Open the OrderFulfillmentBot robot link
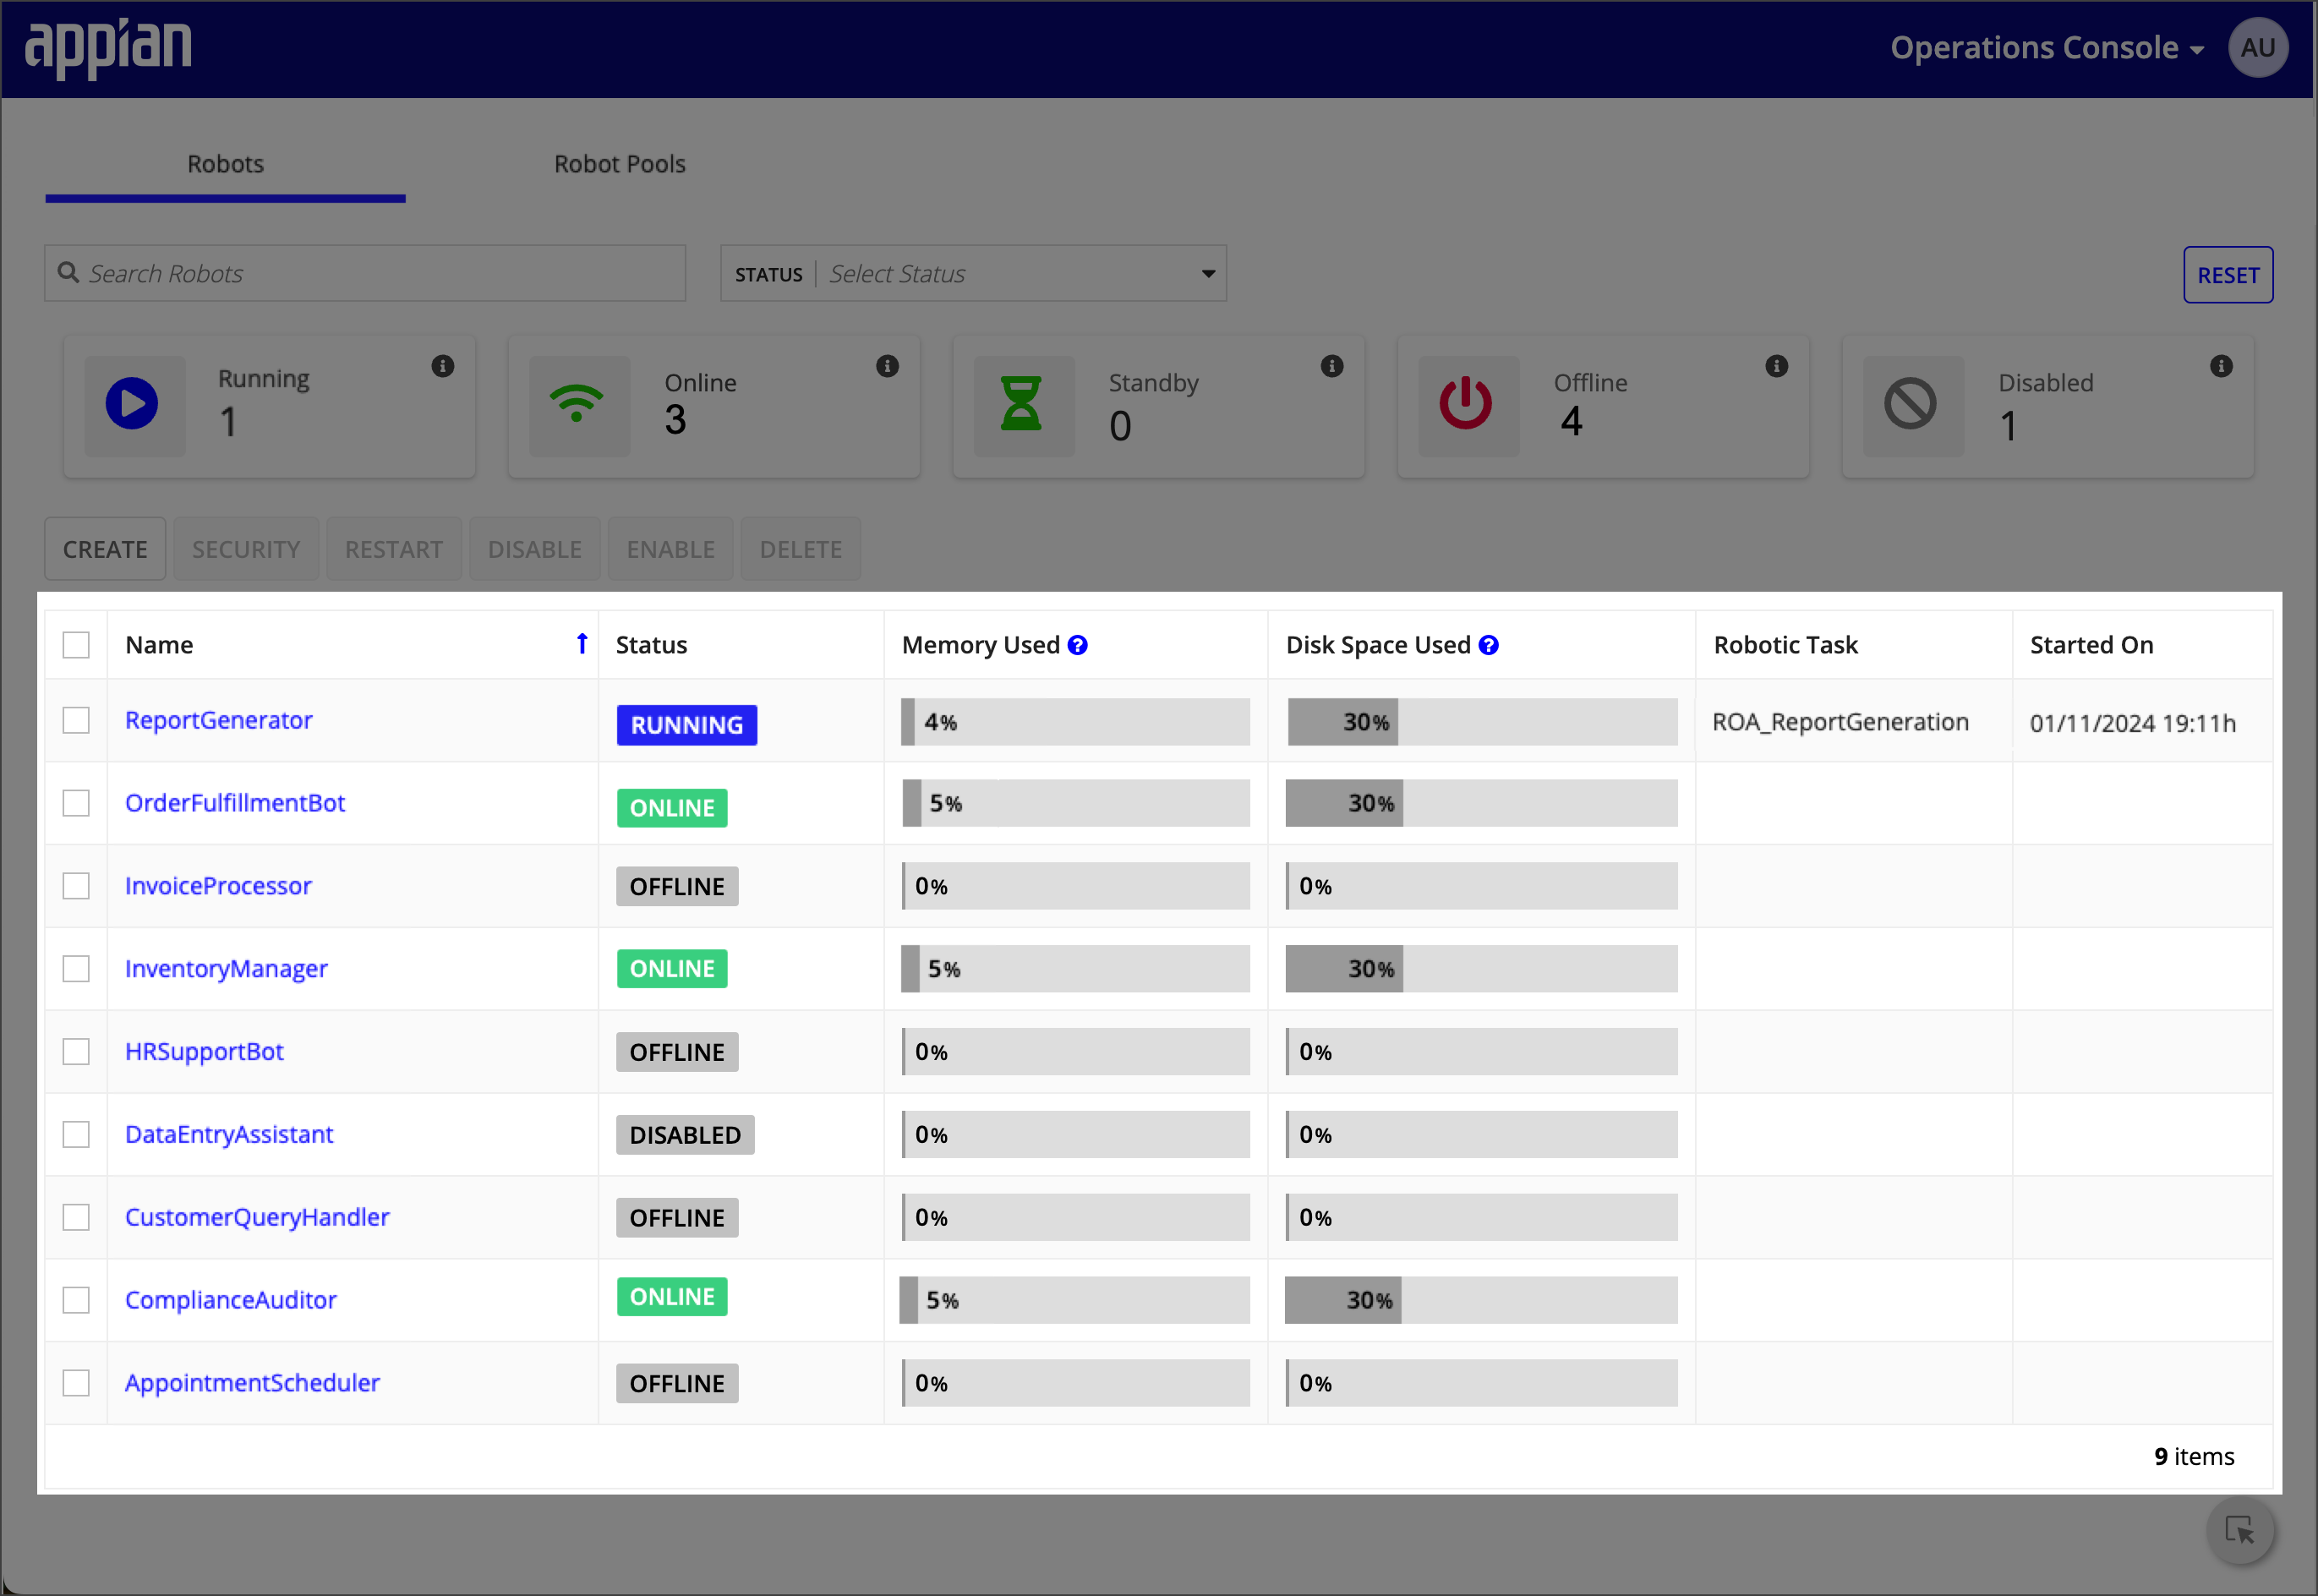The width and height of the screenshot is (2318, 1596). [x=235, y=803]
